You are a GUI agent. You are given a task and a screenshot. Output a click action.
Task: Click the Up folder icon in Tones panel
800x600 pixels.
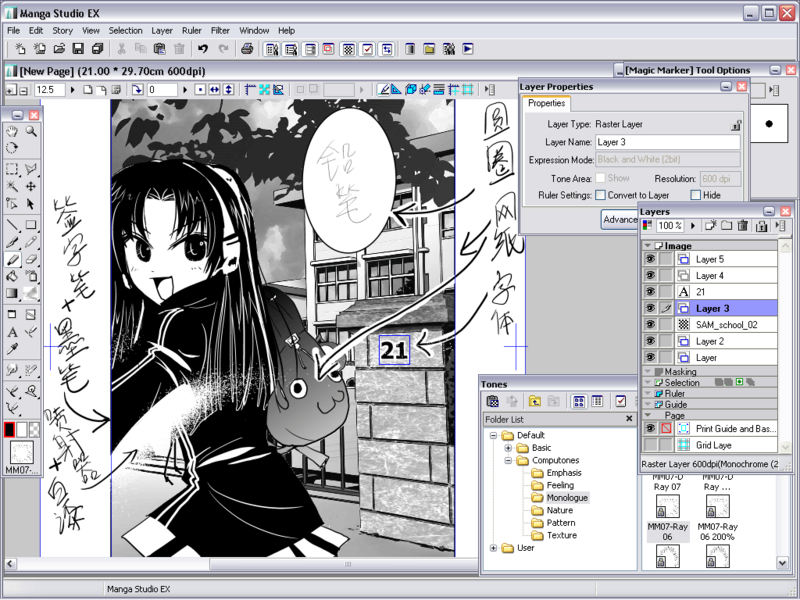point(534,402)
